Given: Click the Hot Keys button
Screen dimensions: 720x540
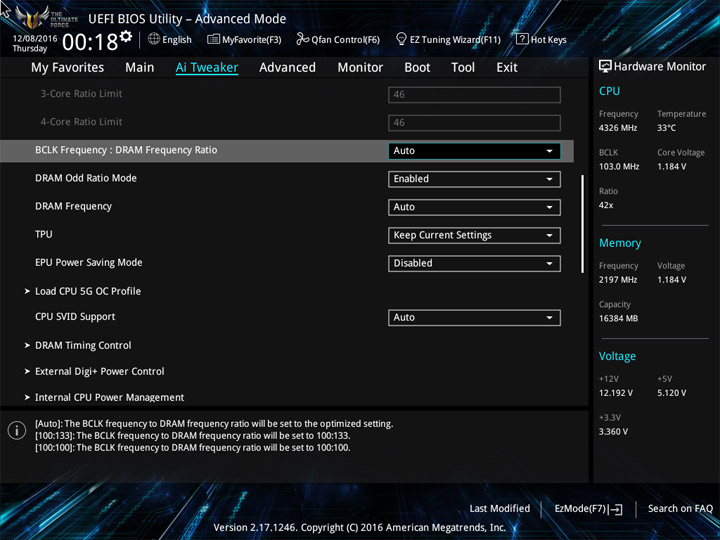Looking at the screenshot, I should (x=541, y=39).
